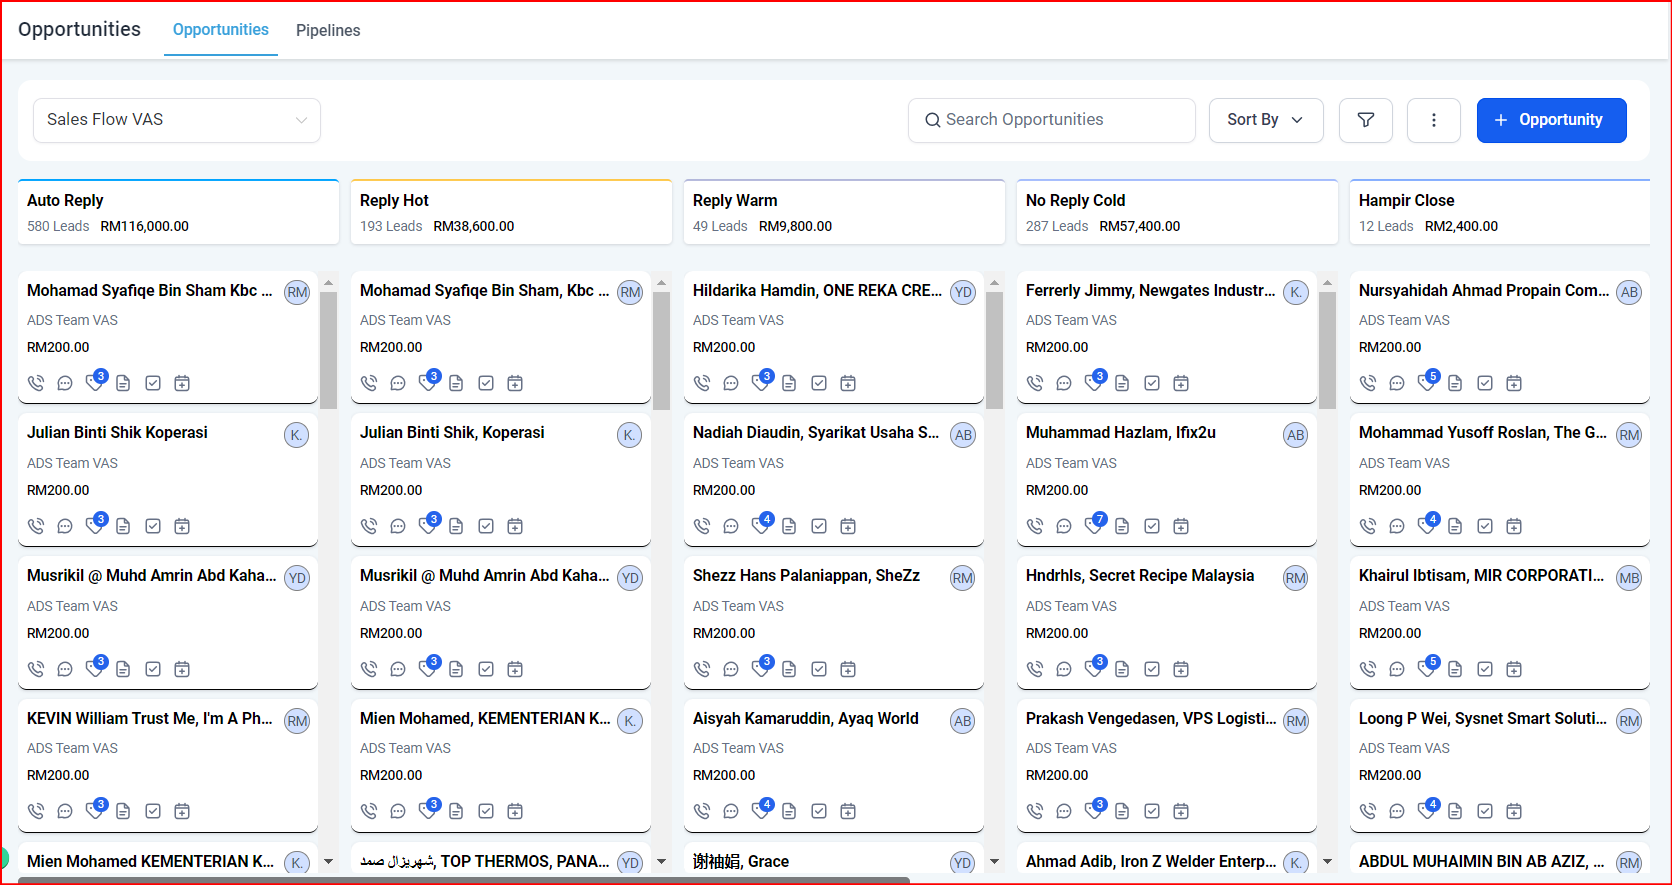
Task: Click Reply Hot column scroll-down arrow
Action: tap(661, 861)
